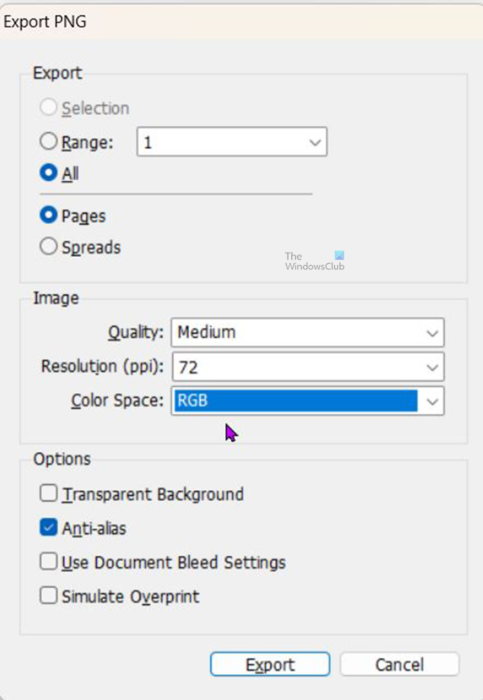Click the Color Space: label
Screen dimensions: 483x700
[x=117, y=400]
